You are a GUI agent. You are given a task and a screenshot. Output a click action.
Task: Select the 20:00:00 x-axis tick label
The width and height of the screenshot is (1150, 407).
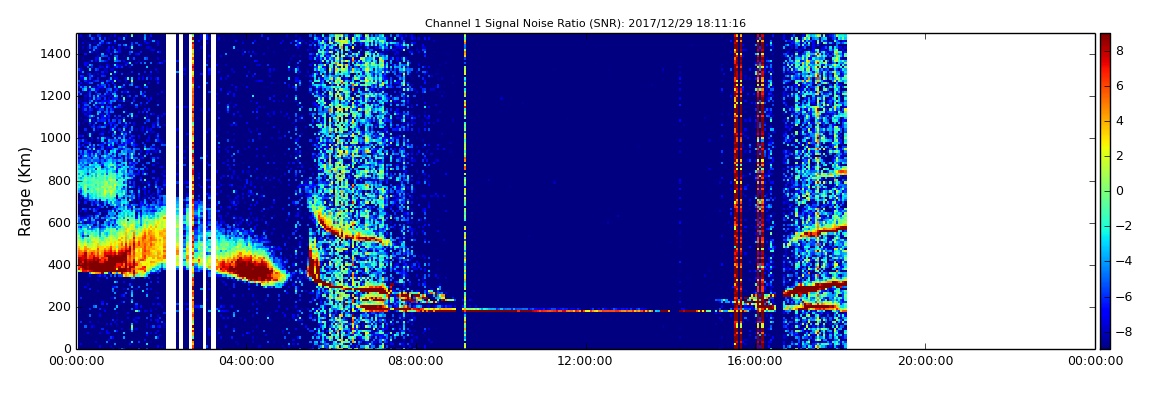point(925,361)
